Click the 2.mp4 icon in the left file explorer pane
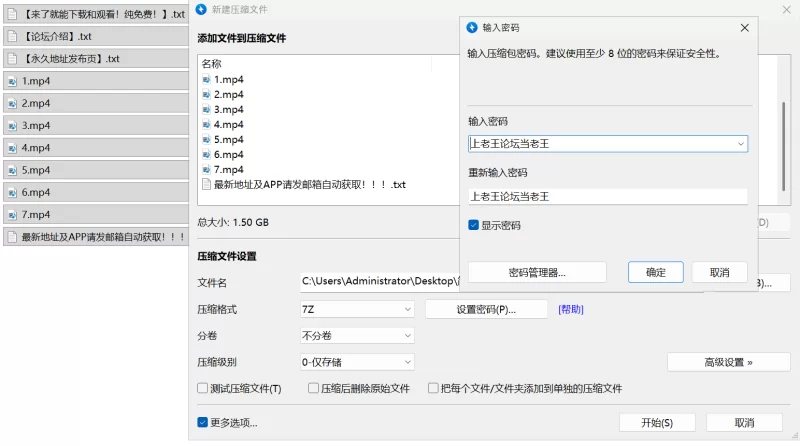Viewport: 800px width, 446px height. click(12, 104)
